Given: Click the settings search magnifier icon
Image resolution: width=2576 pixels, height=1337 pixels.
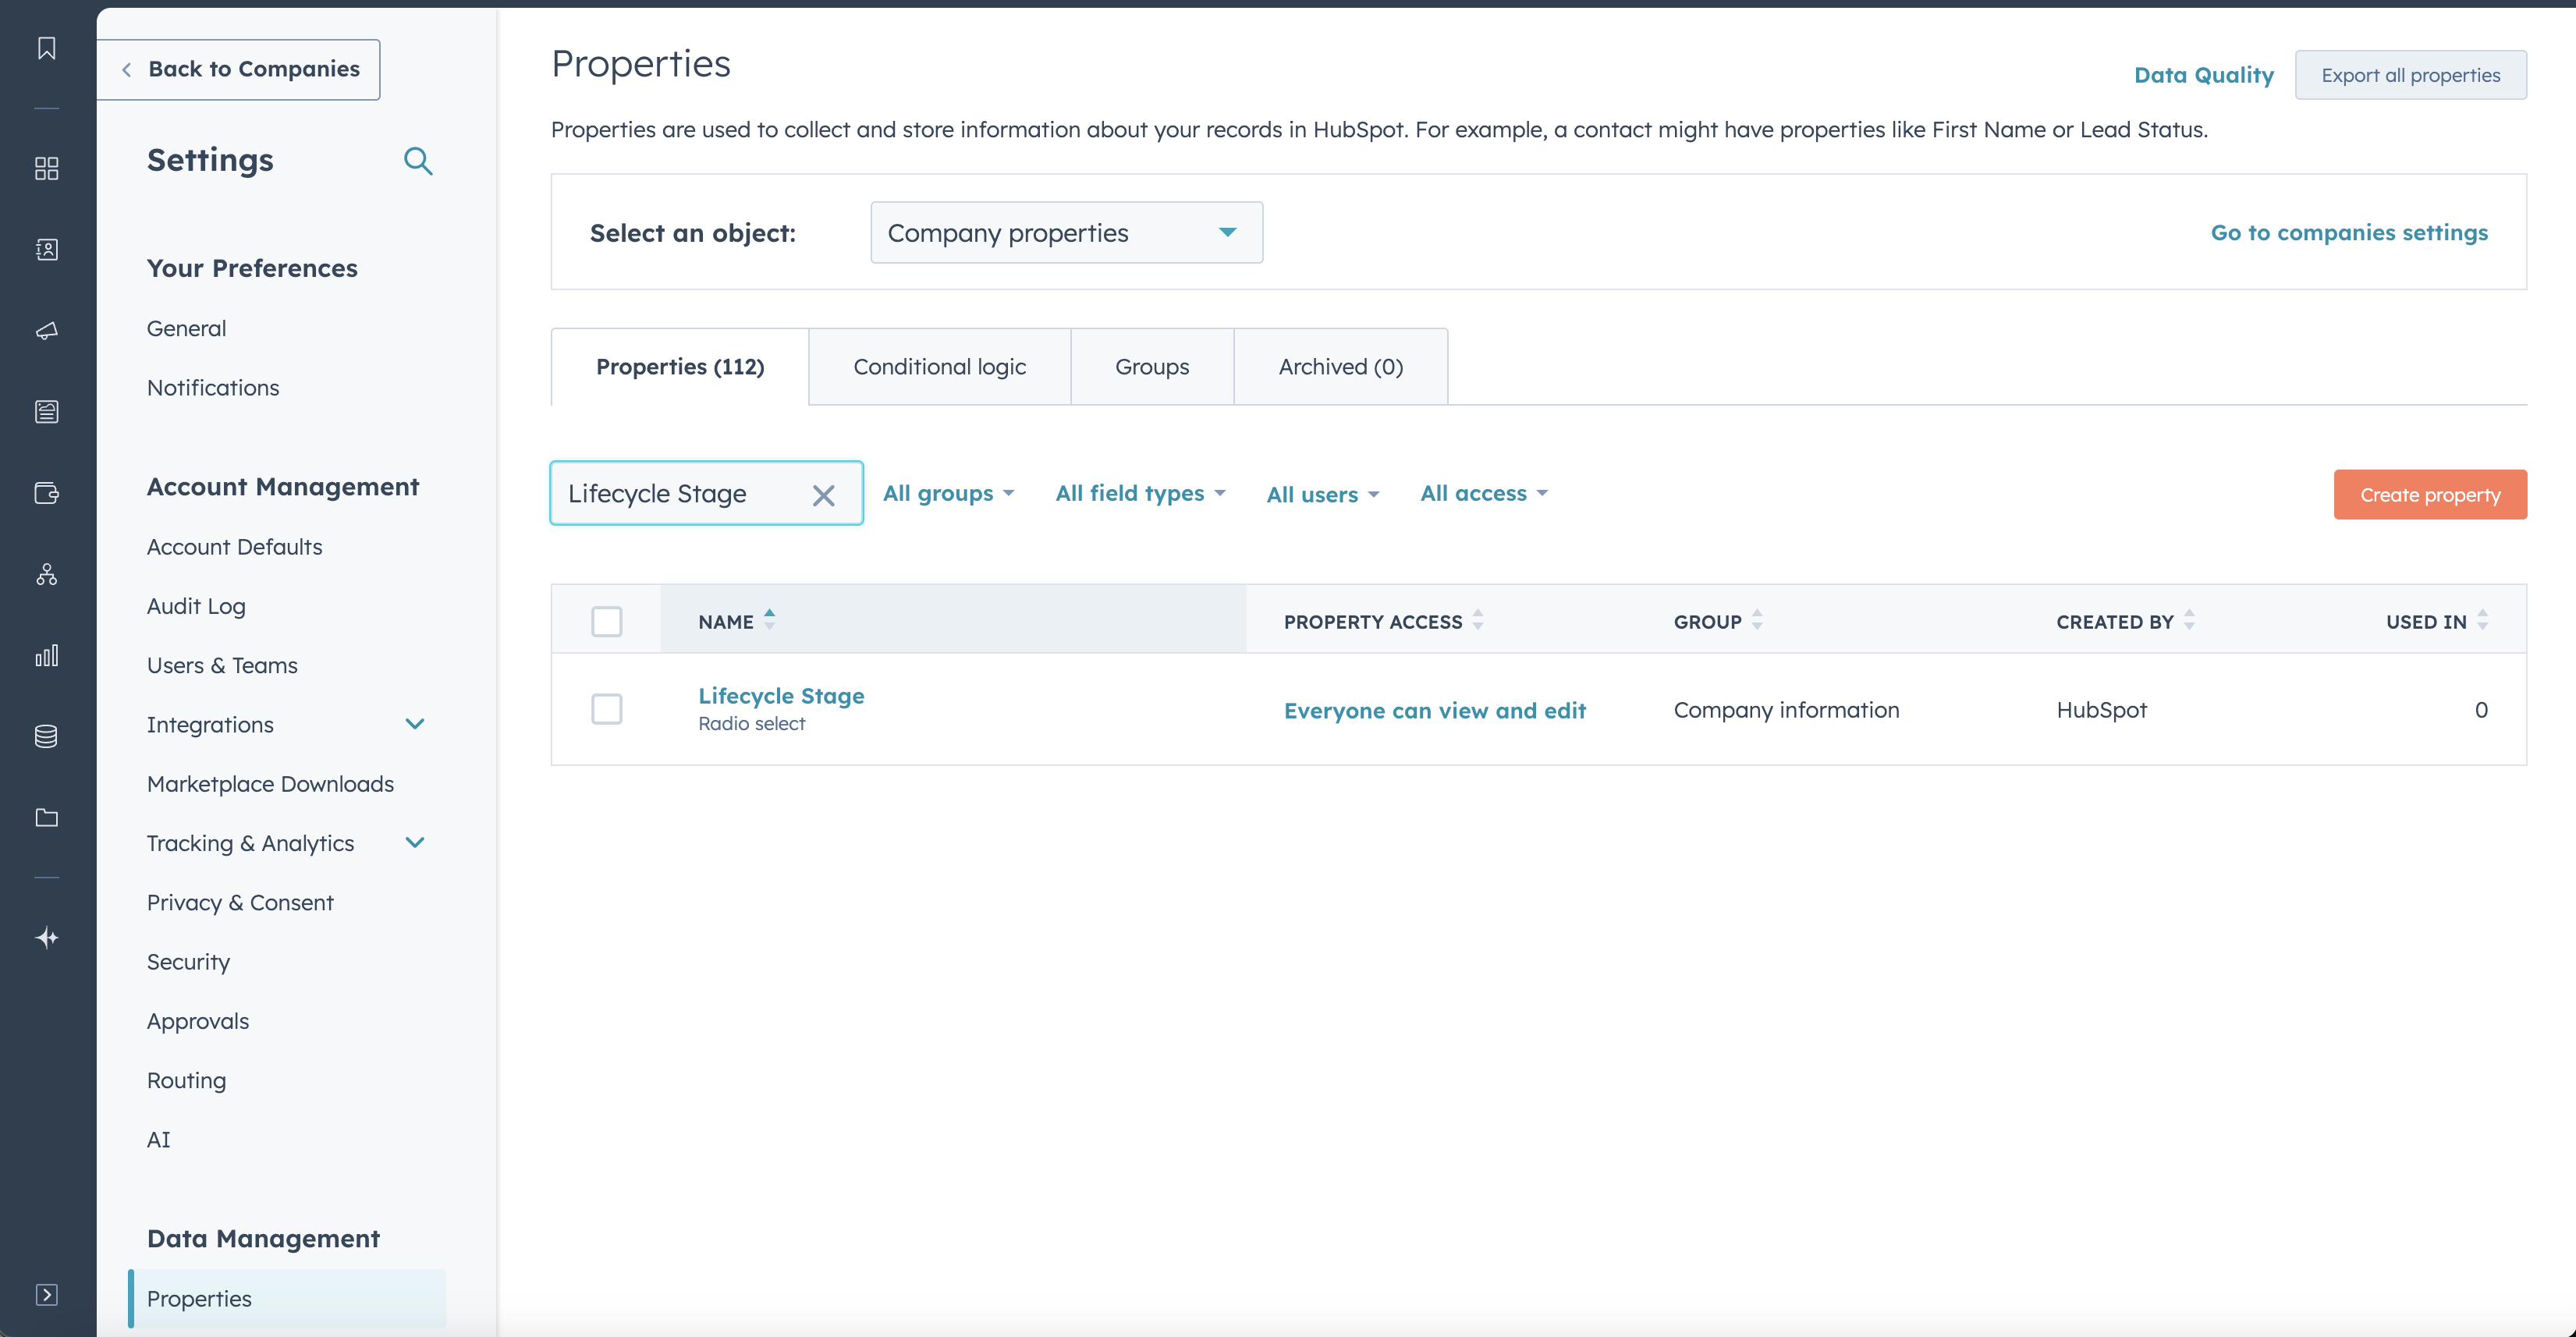Looking at the screenshot, I should (x=418, y=161).
